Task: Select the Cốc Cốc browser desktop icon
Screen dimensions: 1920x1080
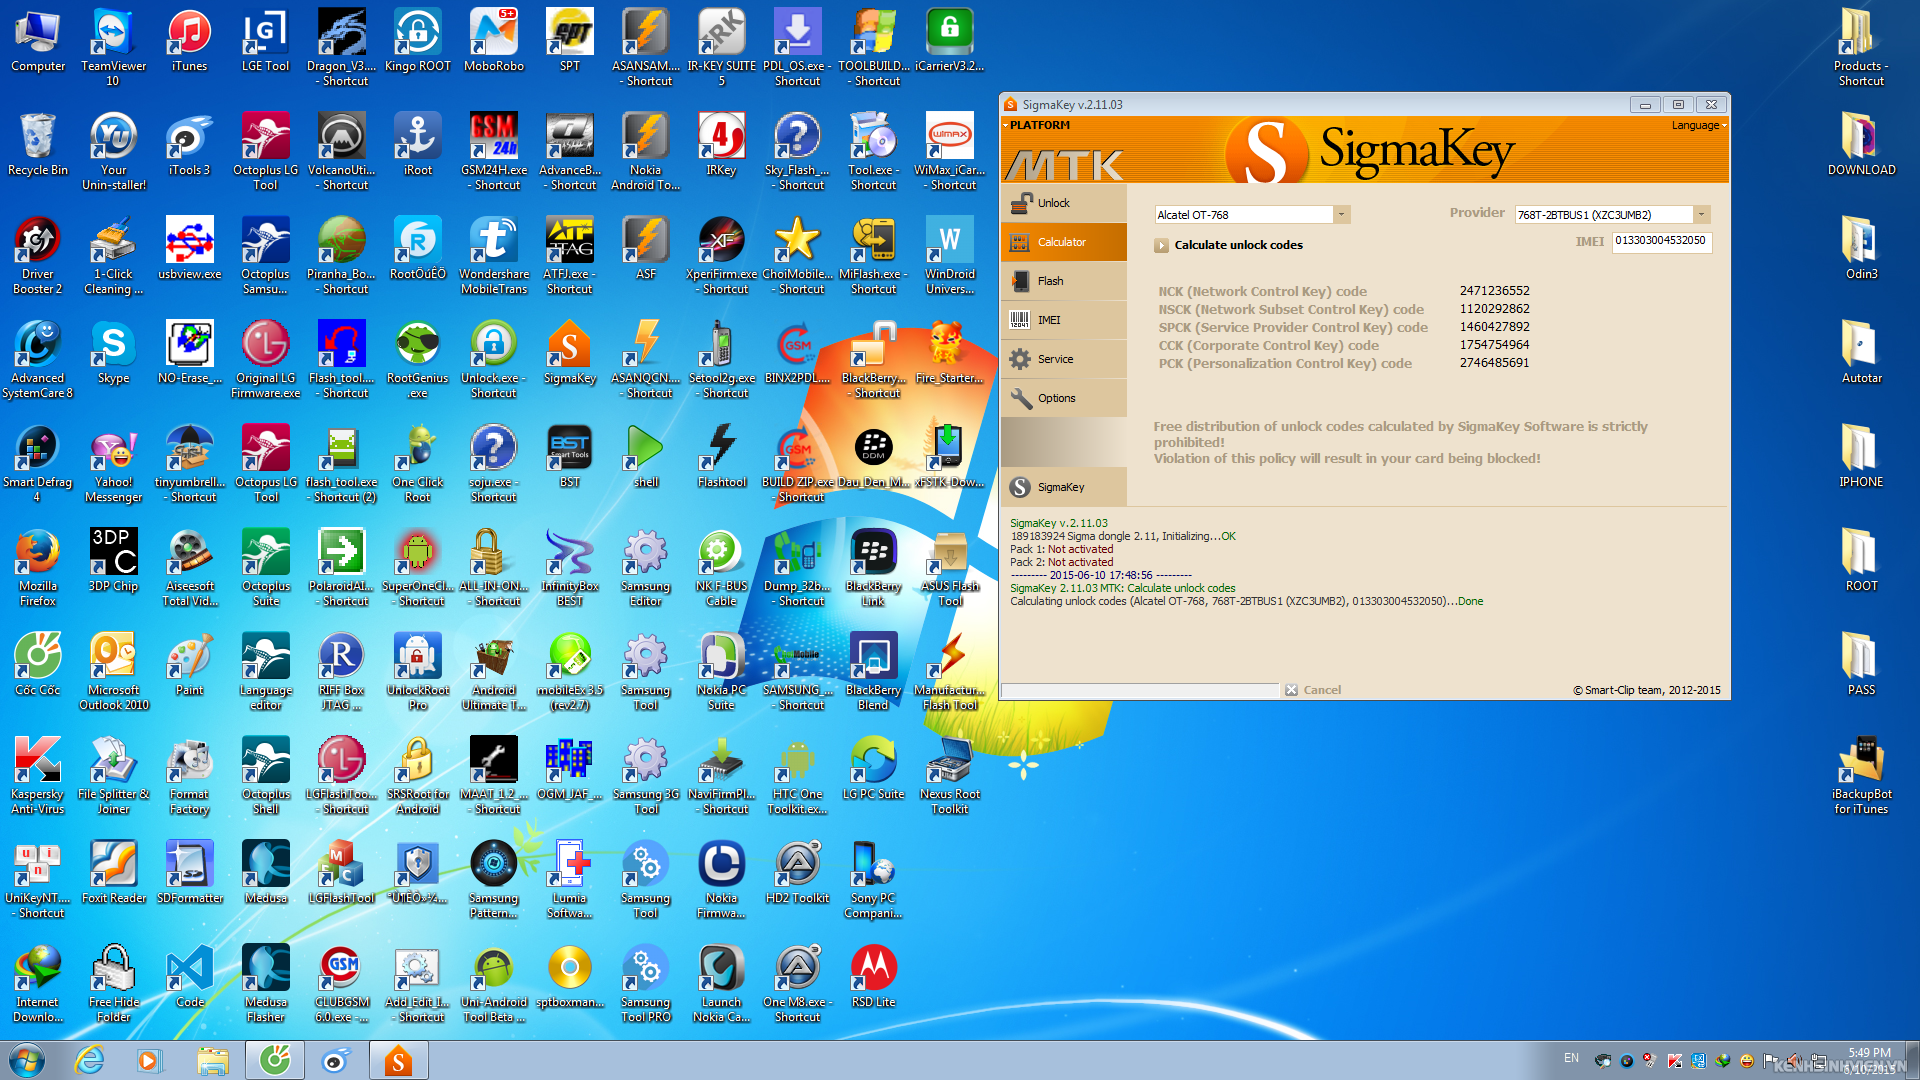Action: pos(38,665)
